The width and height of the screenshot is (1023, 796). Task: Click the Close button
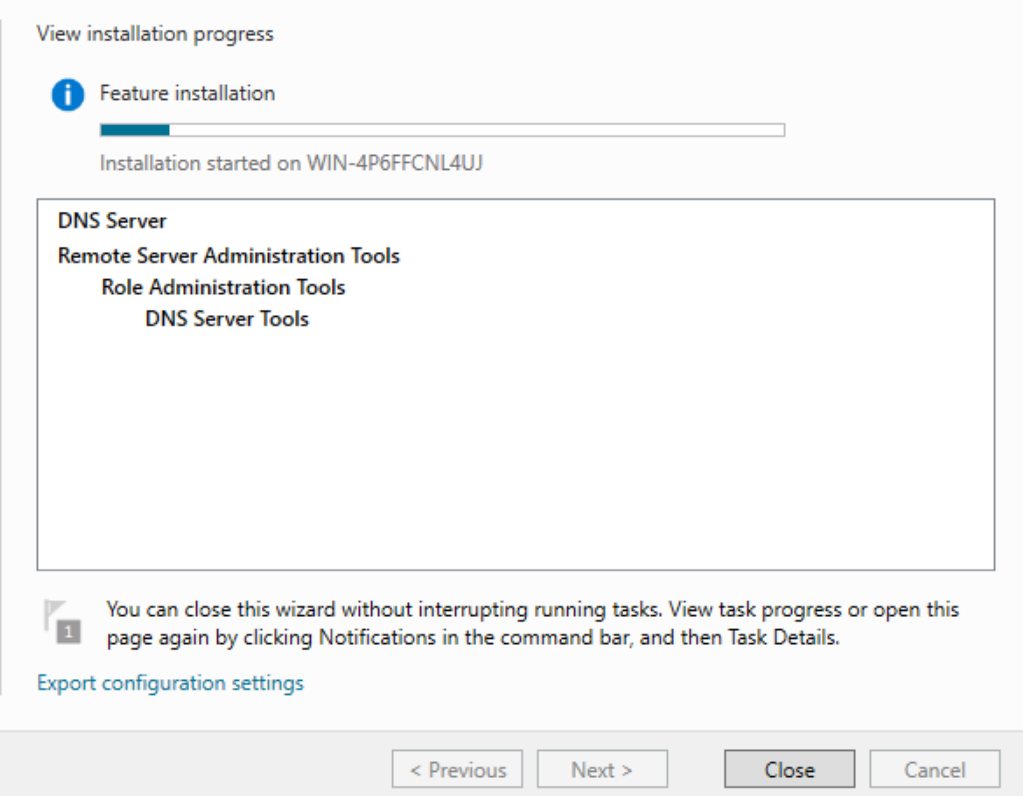coord(789,769)
